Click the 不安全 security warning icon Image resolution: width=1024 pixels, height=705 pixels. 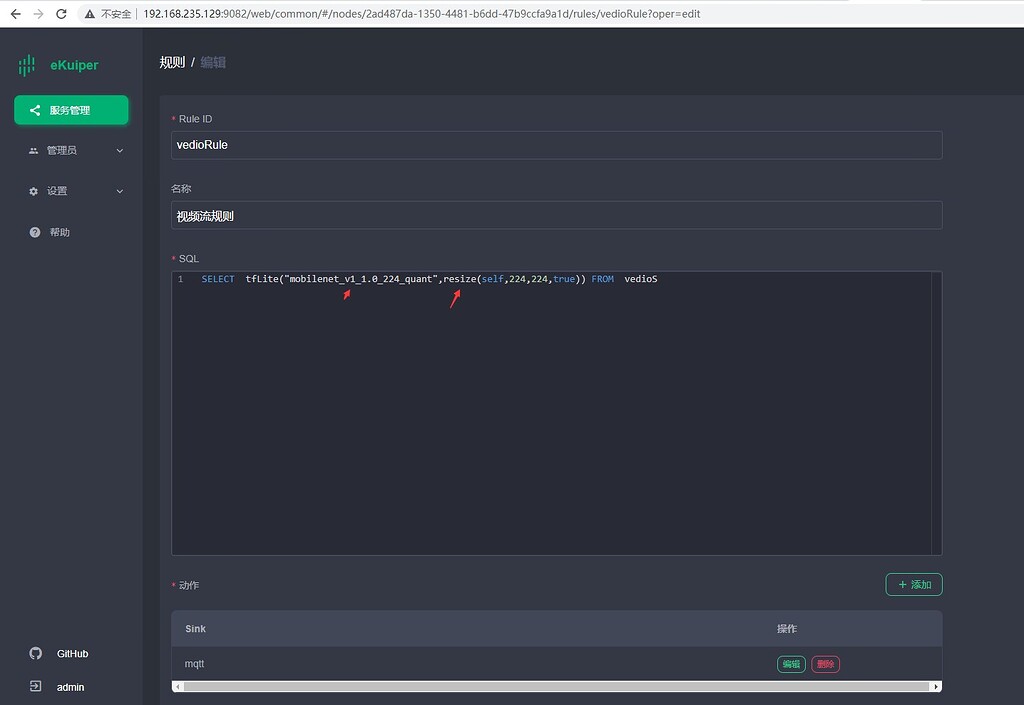point(90,14)
